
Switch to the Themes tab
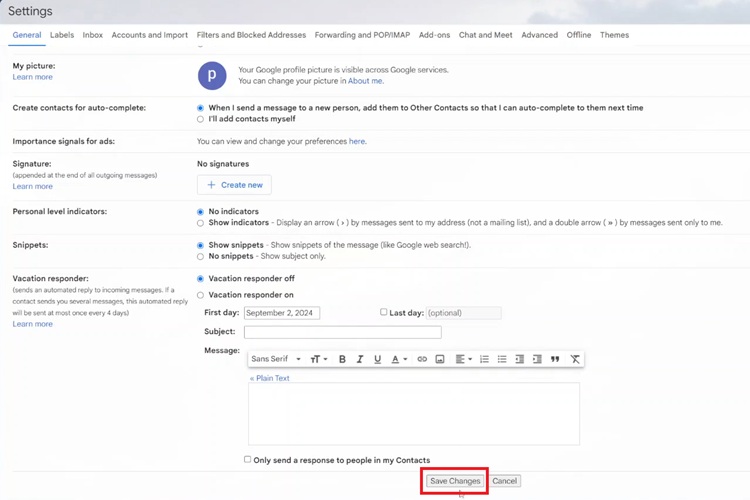614,35
